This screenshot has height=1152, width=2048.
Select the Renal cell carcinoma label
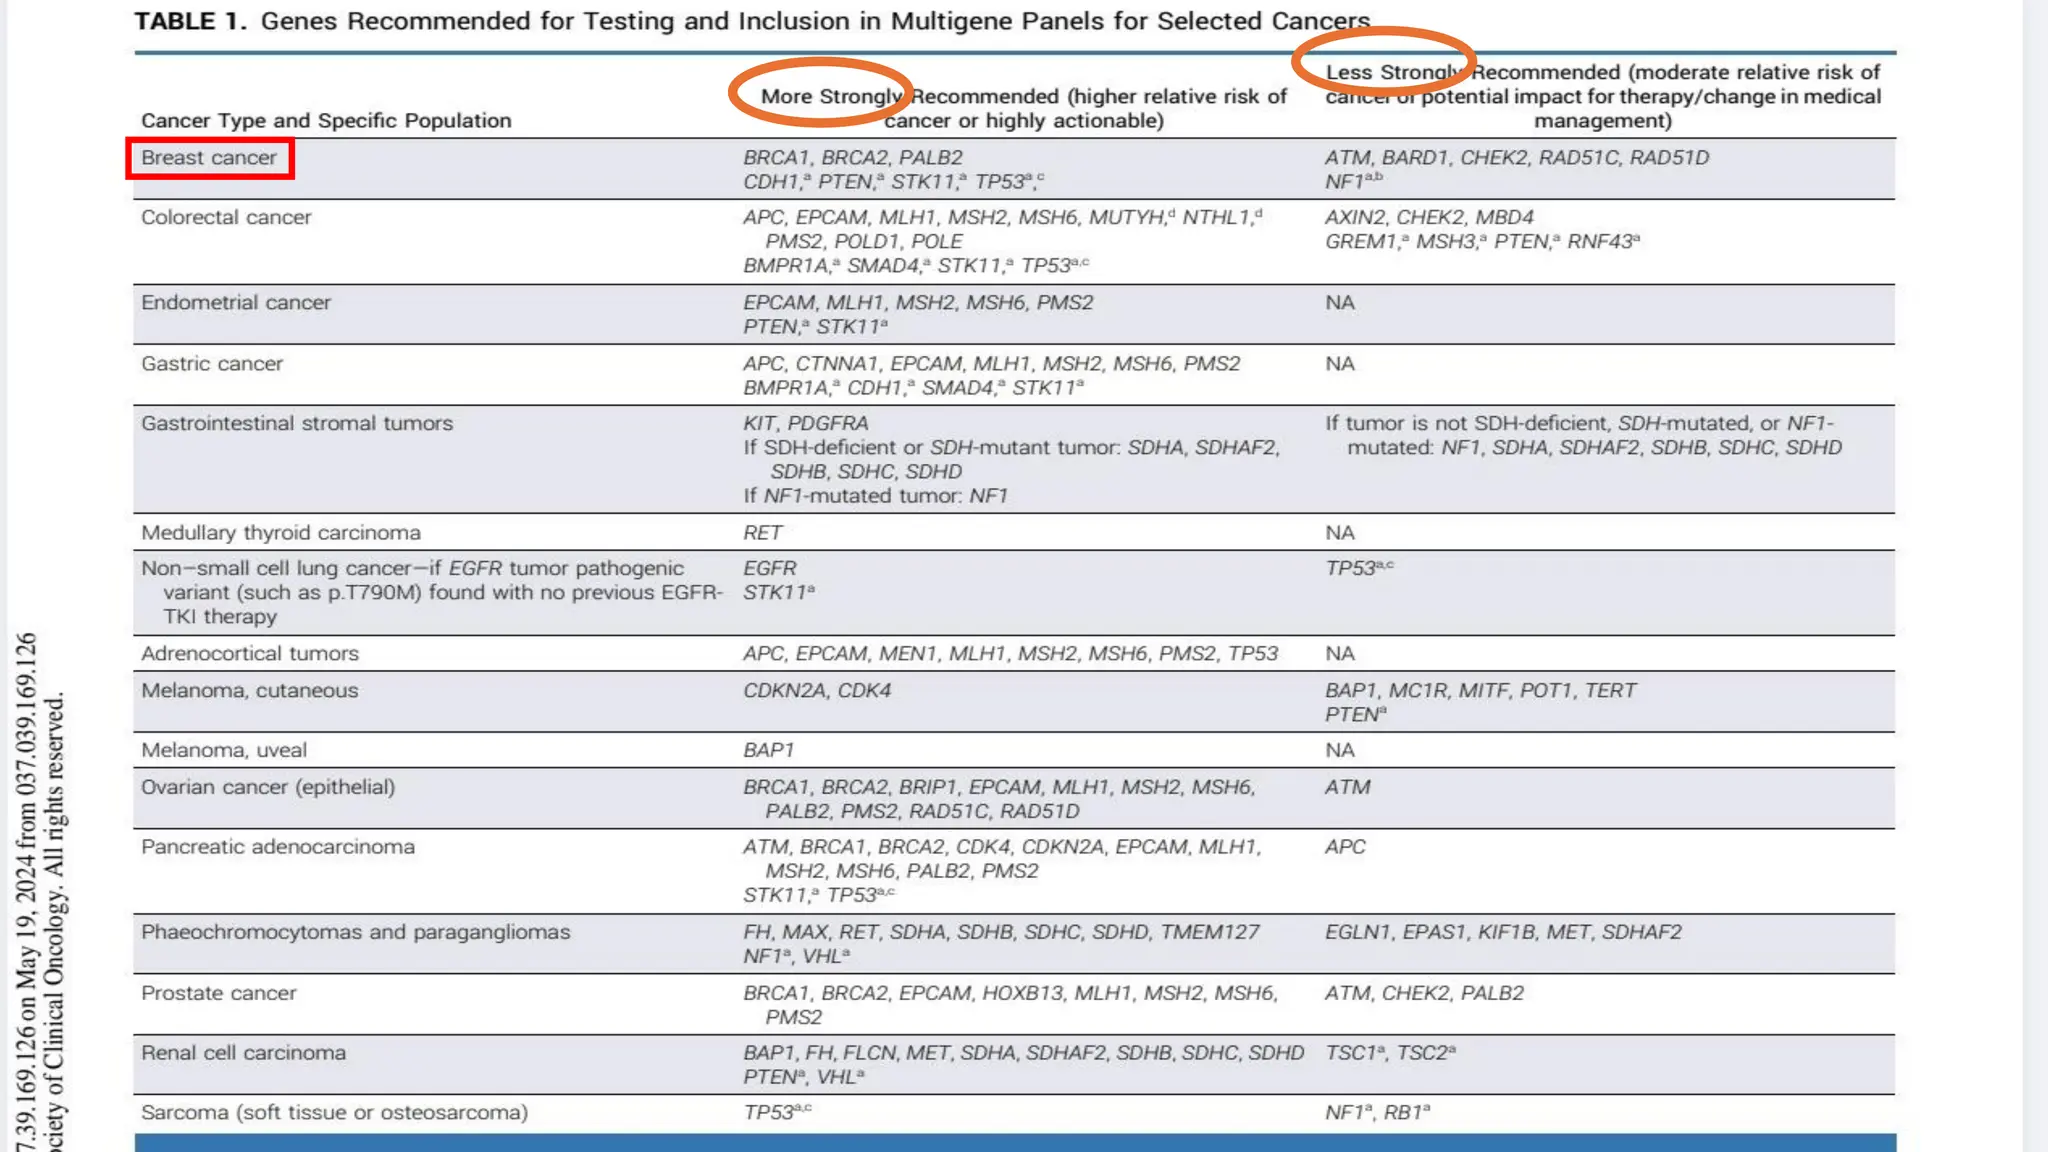(244, 1054)
